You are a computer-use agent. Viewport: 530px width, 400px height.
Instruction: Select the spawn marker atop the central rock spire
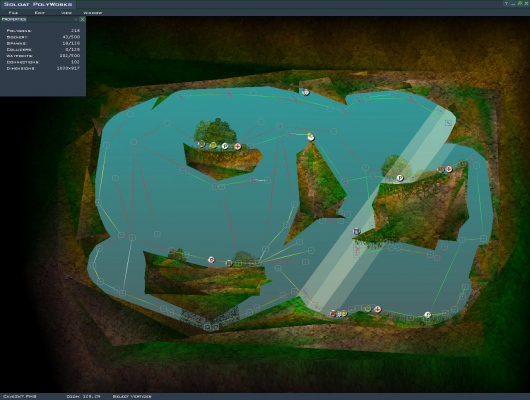pos(311,137)
